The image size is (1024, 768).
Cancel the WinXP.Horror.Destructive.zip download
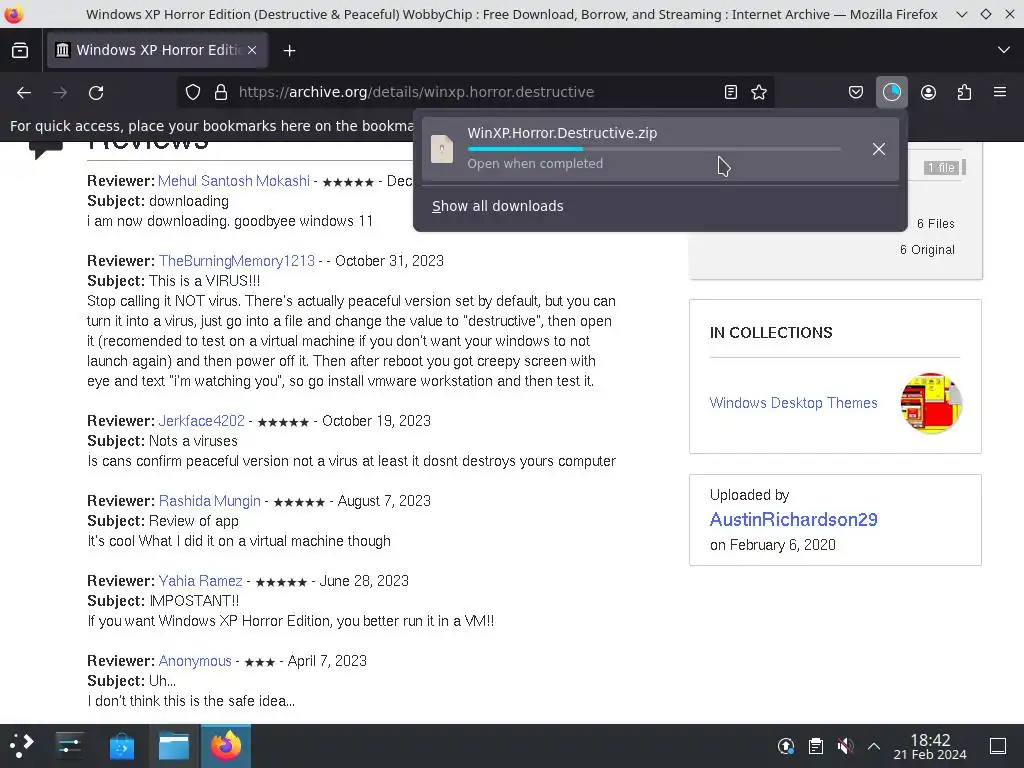[x=878, y=149]
